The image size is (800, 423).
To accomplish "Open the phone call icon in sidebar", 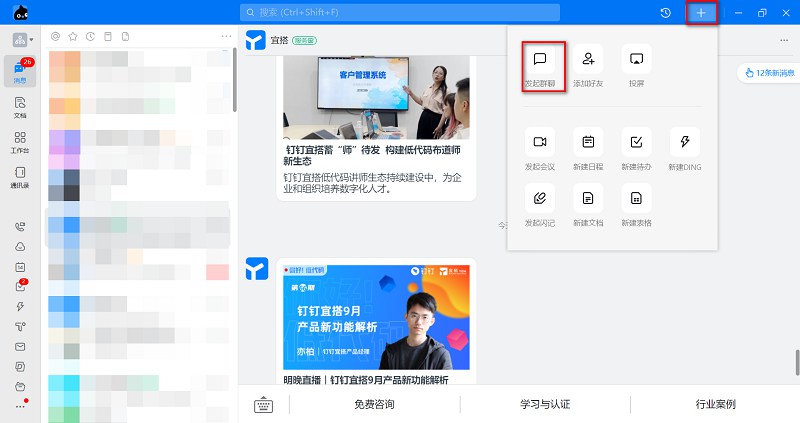I will tap(20, 227).
